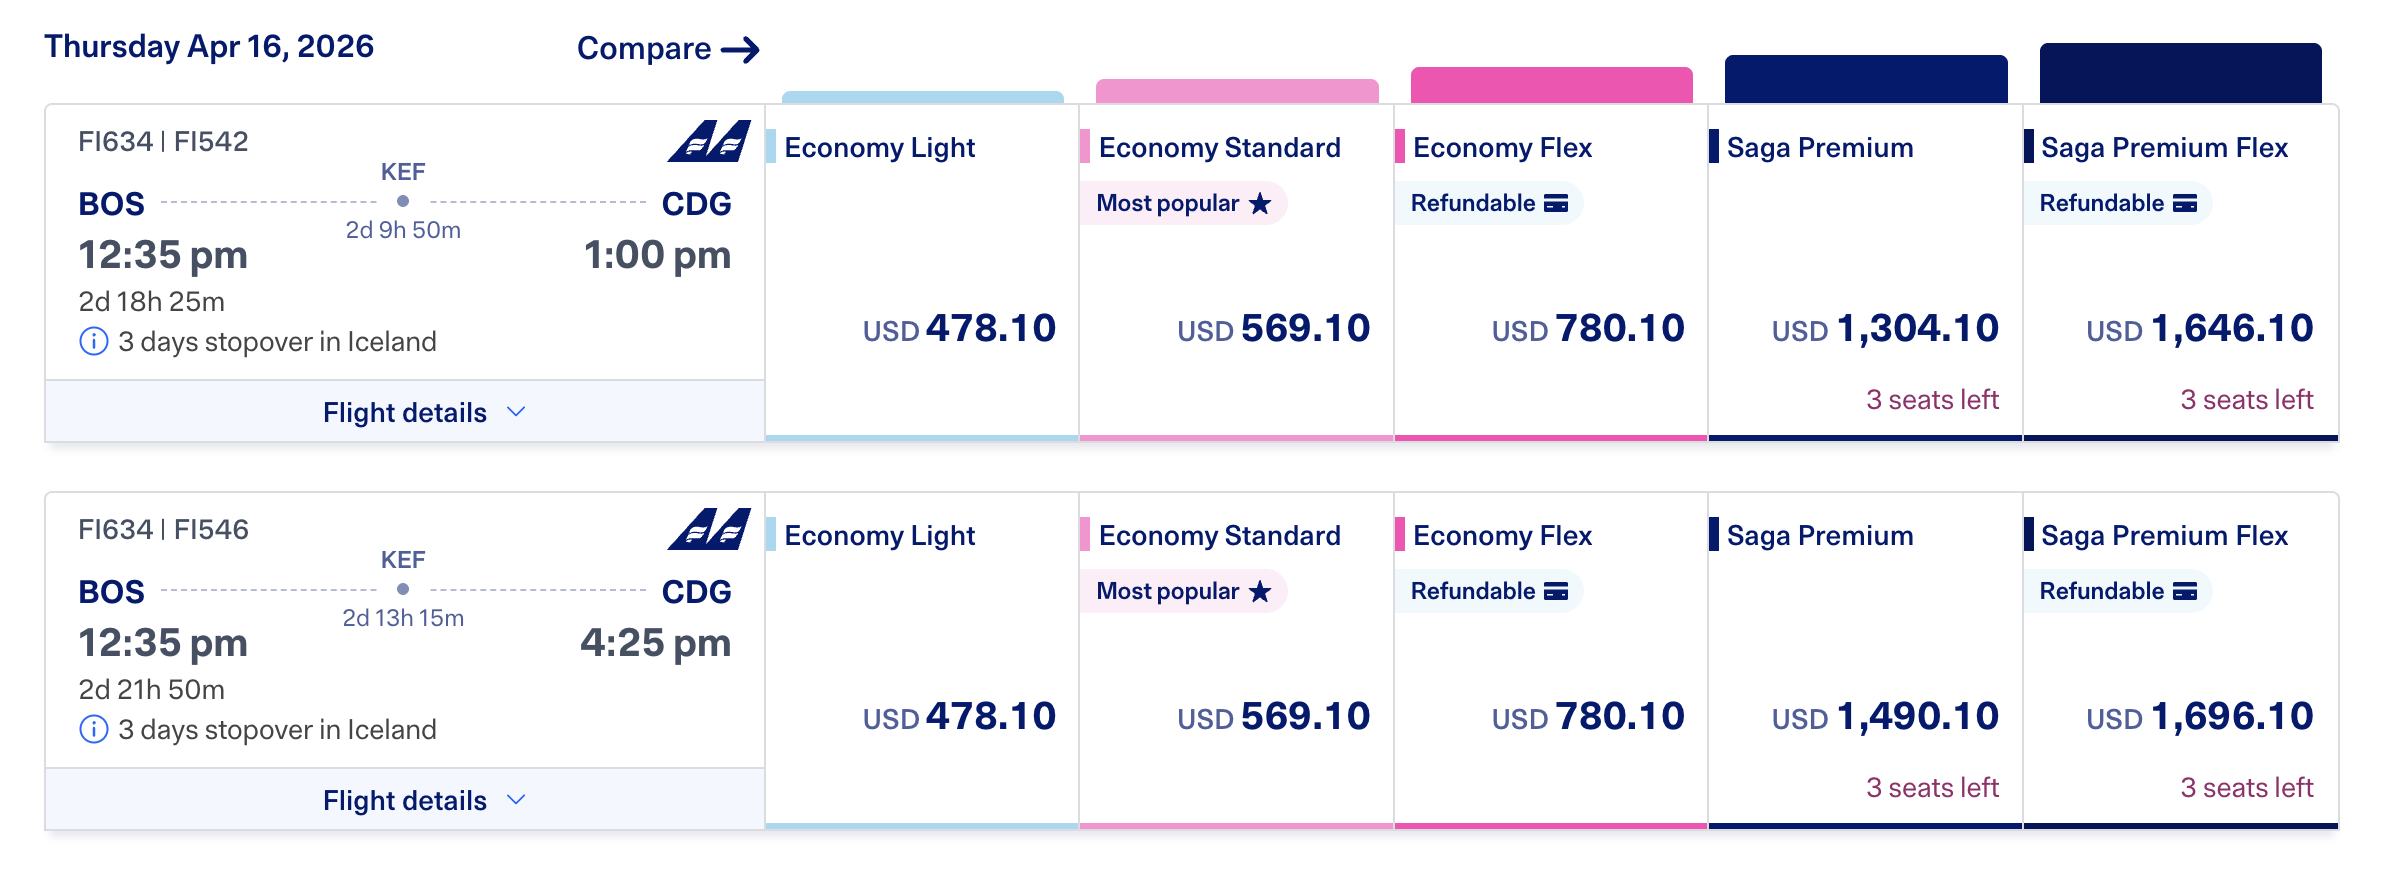The width and height of the screenshot is (2386, 874).
Task: Click info icon on FI634 | FI542 stopover
Action: tap(93, 342)
